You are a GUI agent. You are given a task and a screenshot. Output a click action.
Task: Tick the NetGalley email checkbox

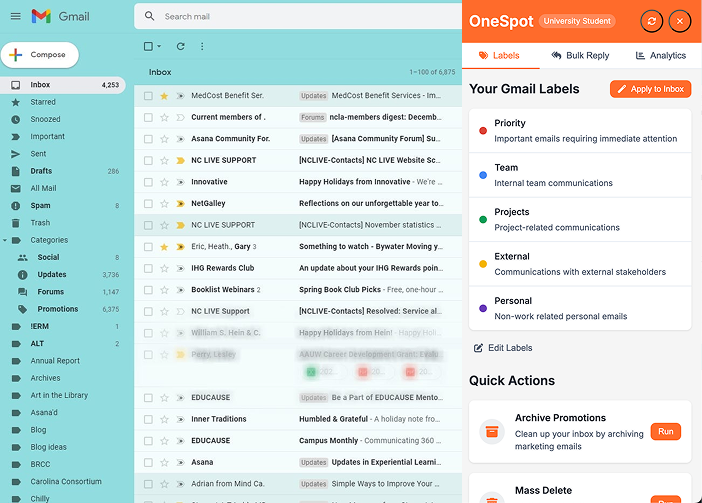pos(148,204)
